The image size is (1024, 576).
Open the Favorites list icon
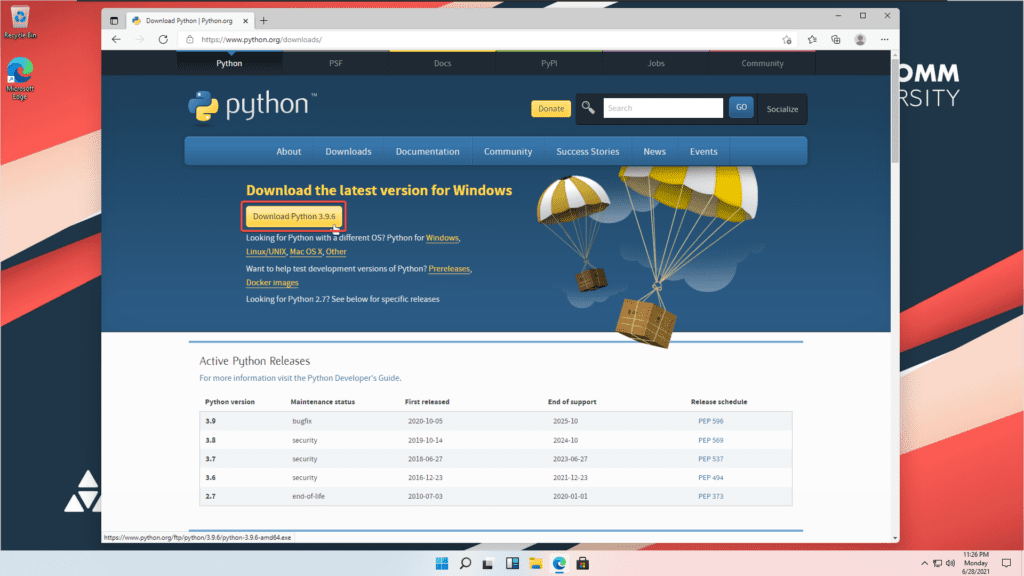pos(812,40)
